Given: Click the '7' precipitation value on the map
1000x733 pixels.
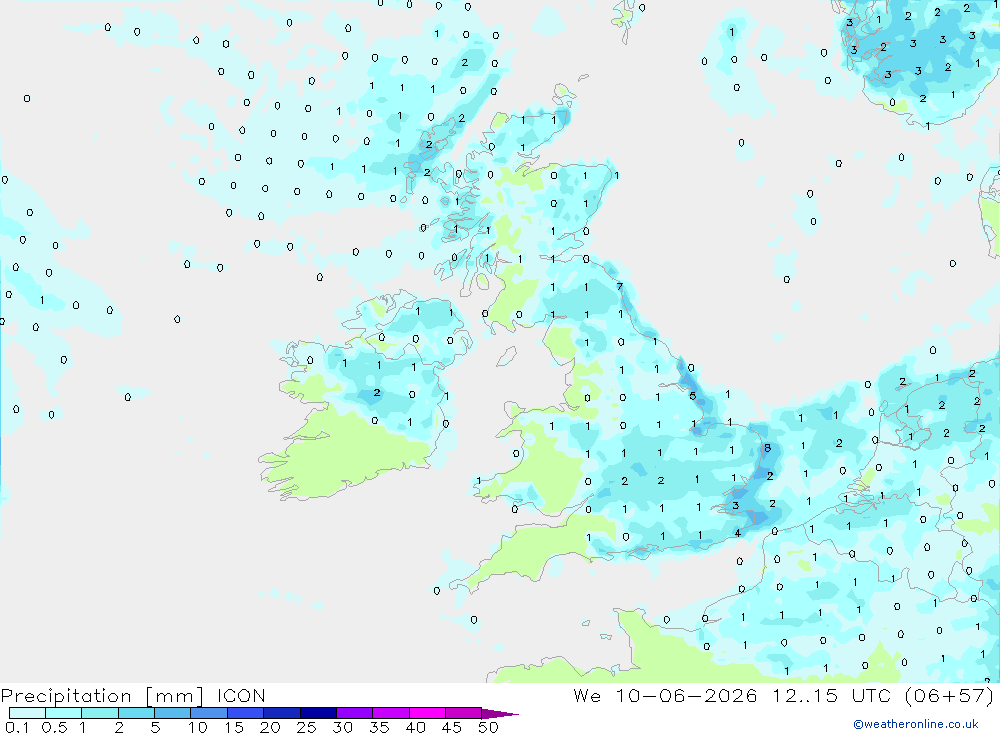Looking at the screenshot, I should click(619, 287).
